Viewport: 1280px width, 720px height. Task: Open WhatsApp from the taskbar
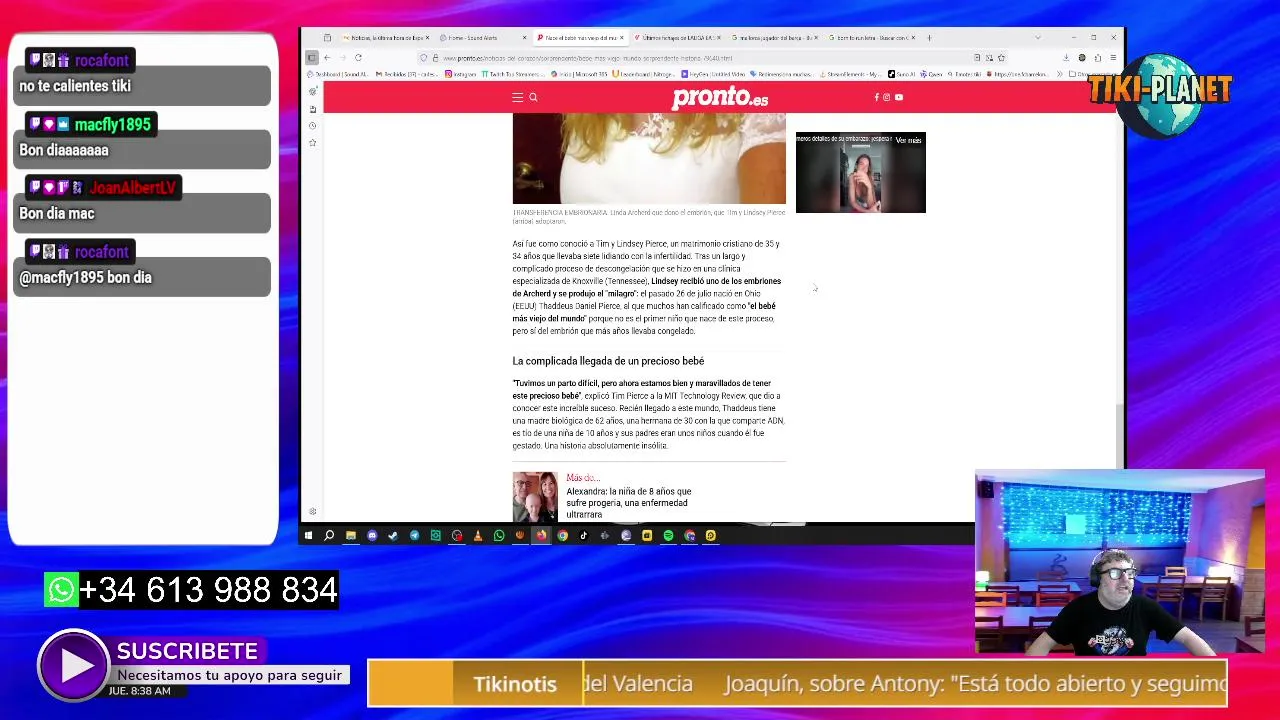coord(499,536)
